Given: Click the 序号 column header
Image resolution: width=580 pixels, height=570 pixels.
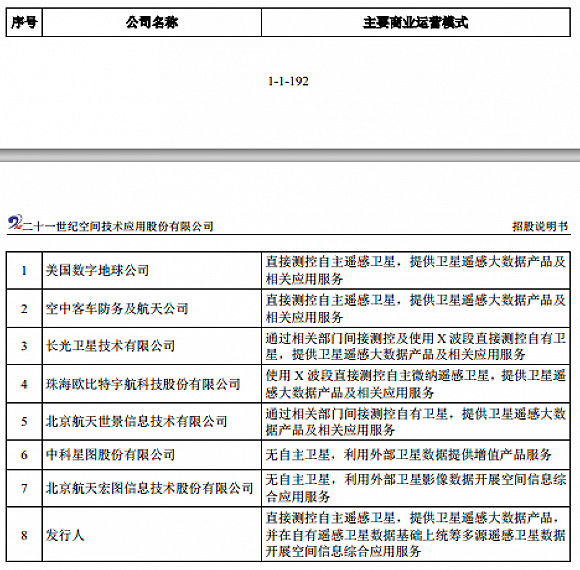Looking at the screenshot, I should tap(24, 23).
